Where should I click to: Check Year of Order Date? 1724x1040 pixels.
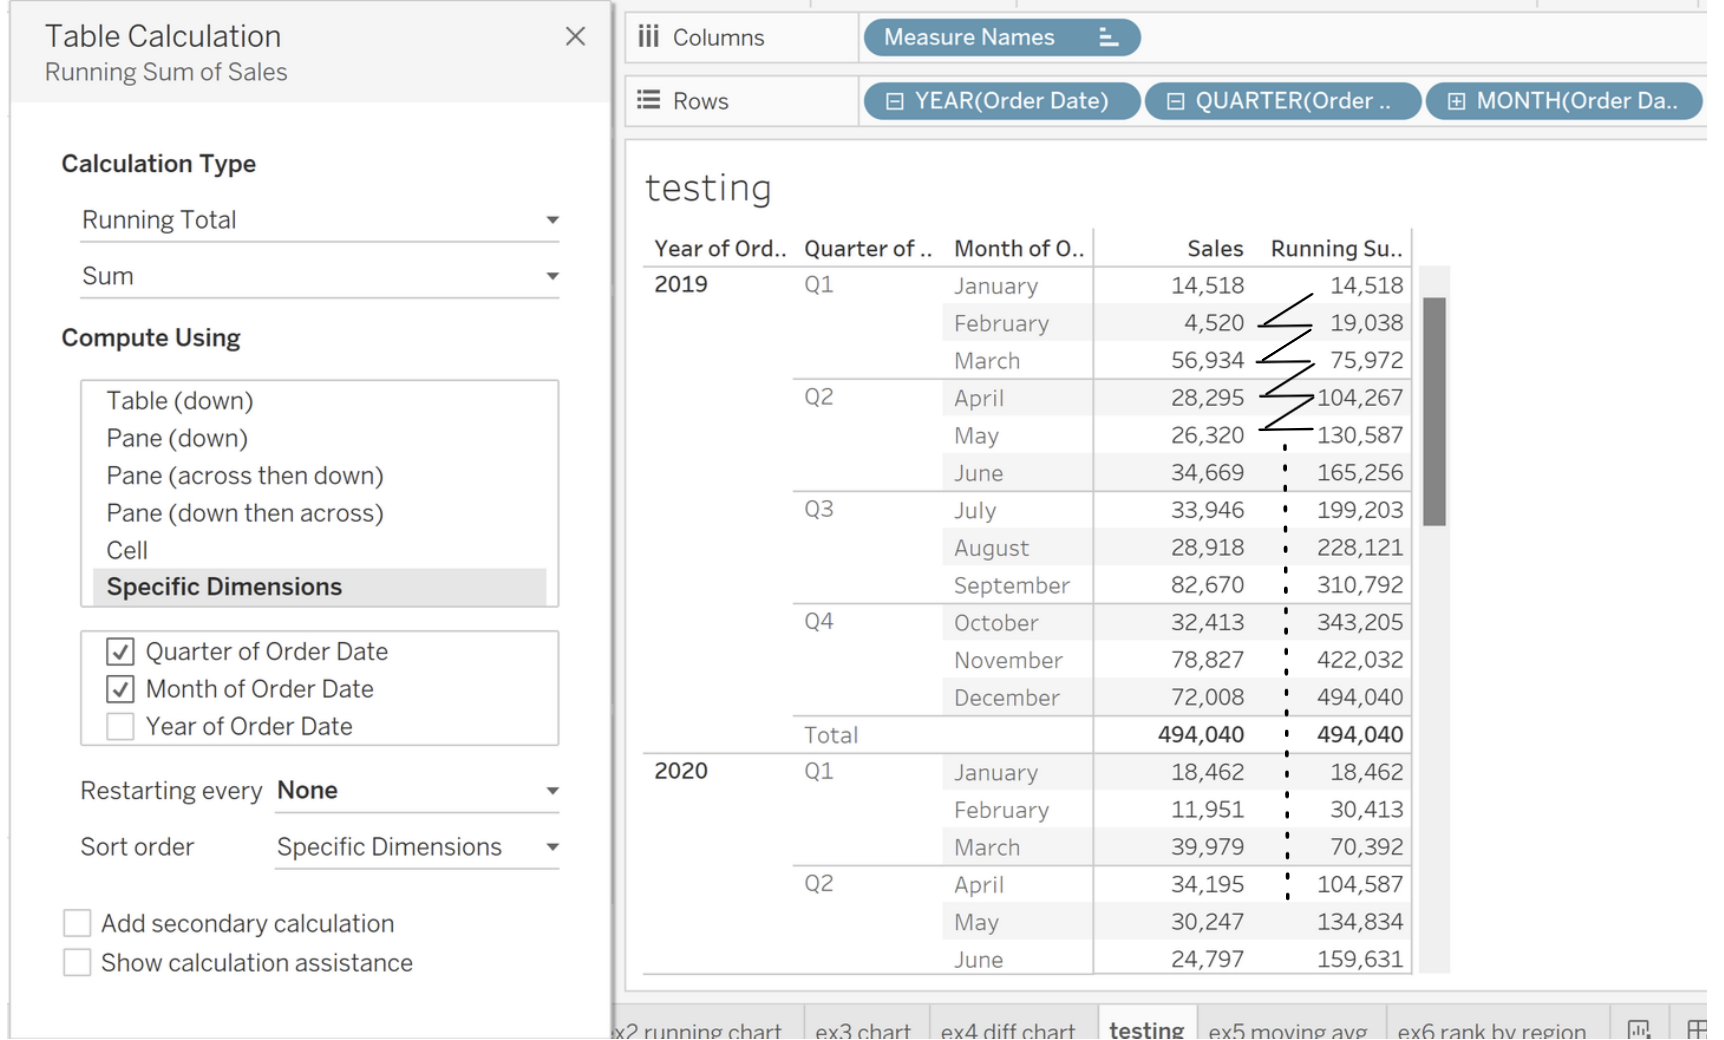tap(121, 727)
